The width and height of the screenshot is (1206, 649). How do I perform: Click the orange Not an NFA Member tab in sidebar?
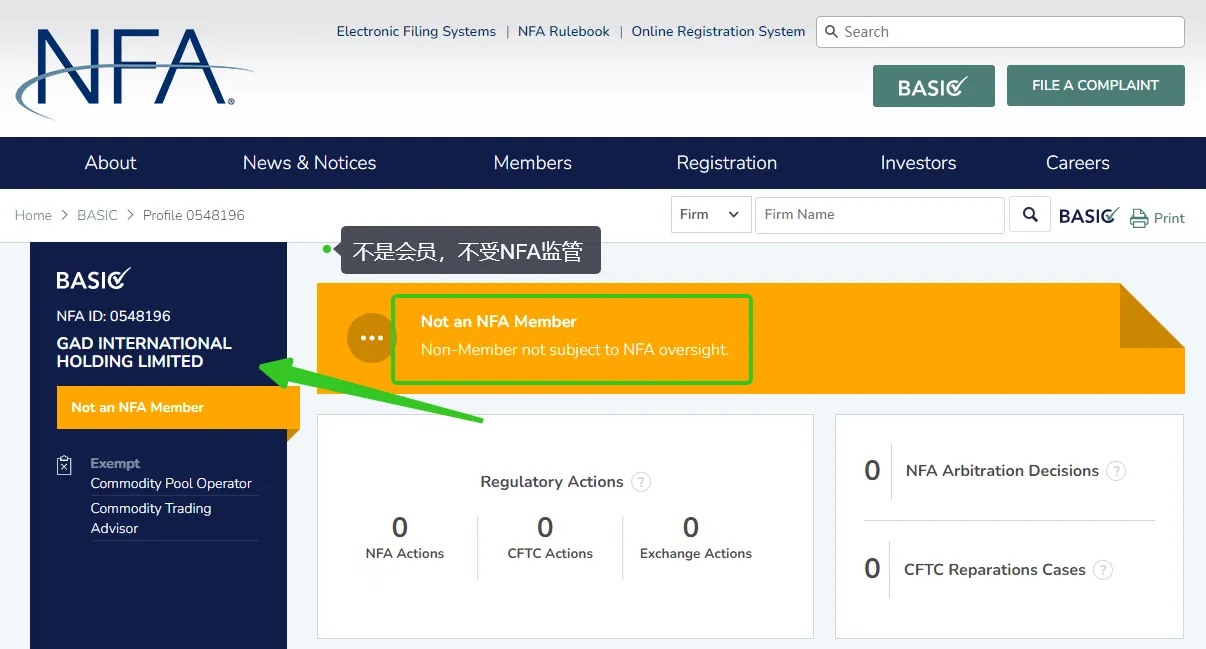pos(178,408)
